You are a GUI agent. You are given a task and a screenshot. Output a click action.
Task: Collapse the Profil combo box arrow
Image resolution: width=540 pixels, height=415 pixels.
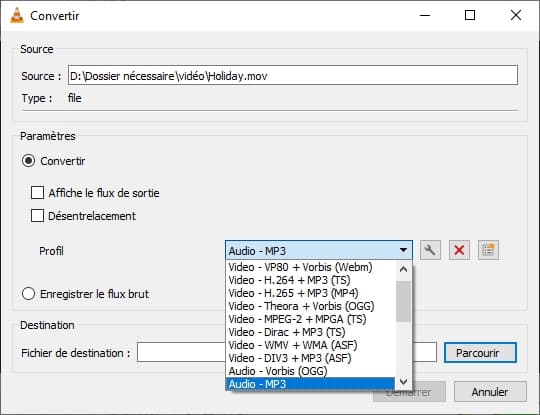[x=403, y=250]
